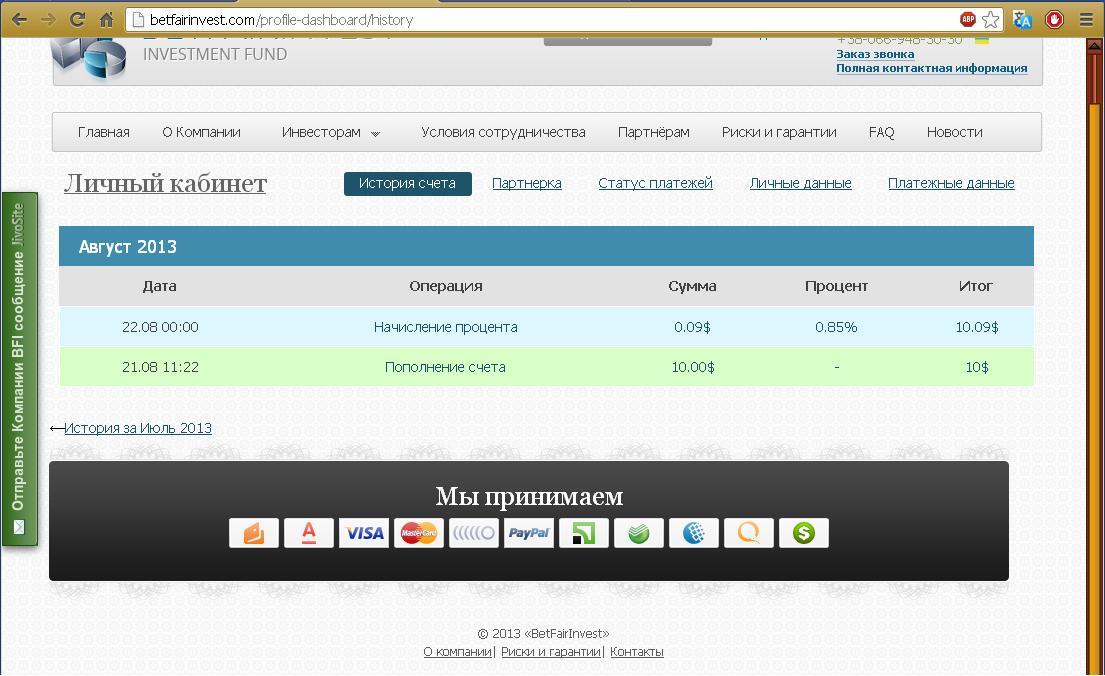Select the contactless waves payment icon
Screen dimensions: 1105x676
click(x=474, y=533)
